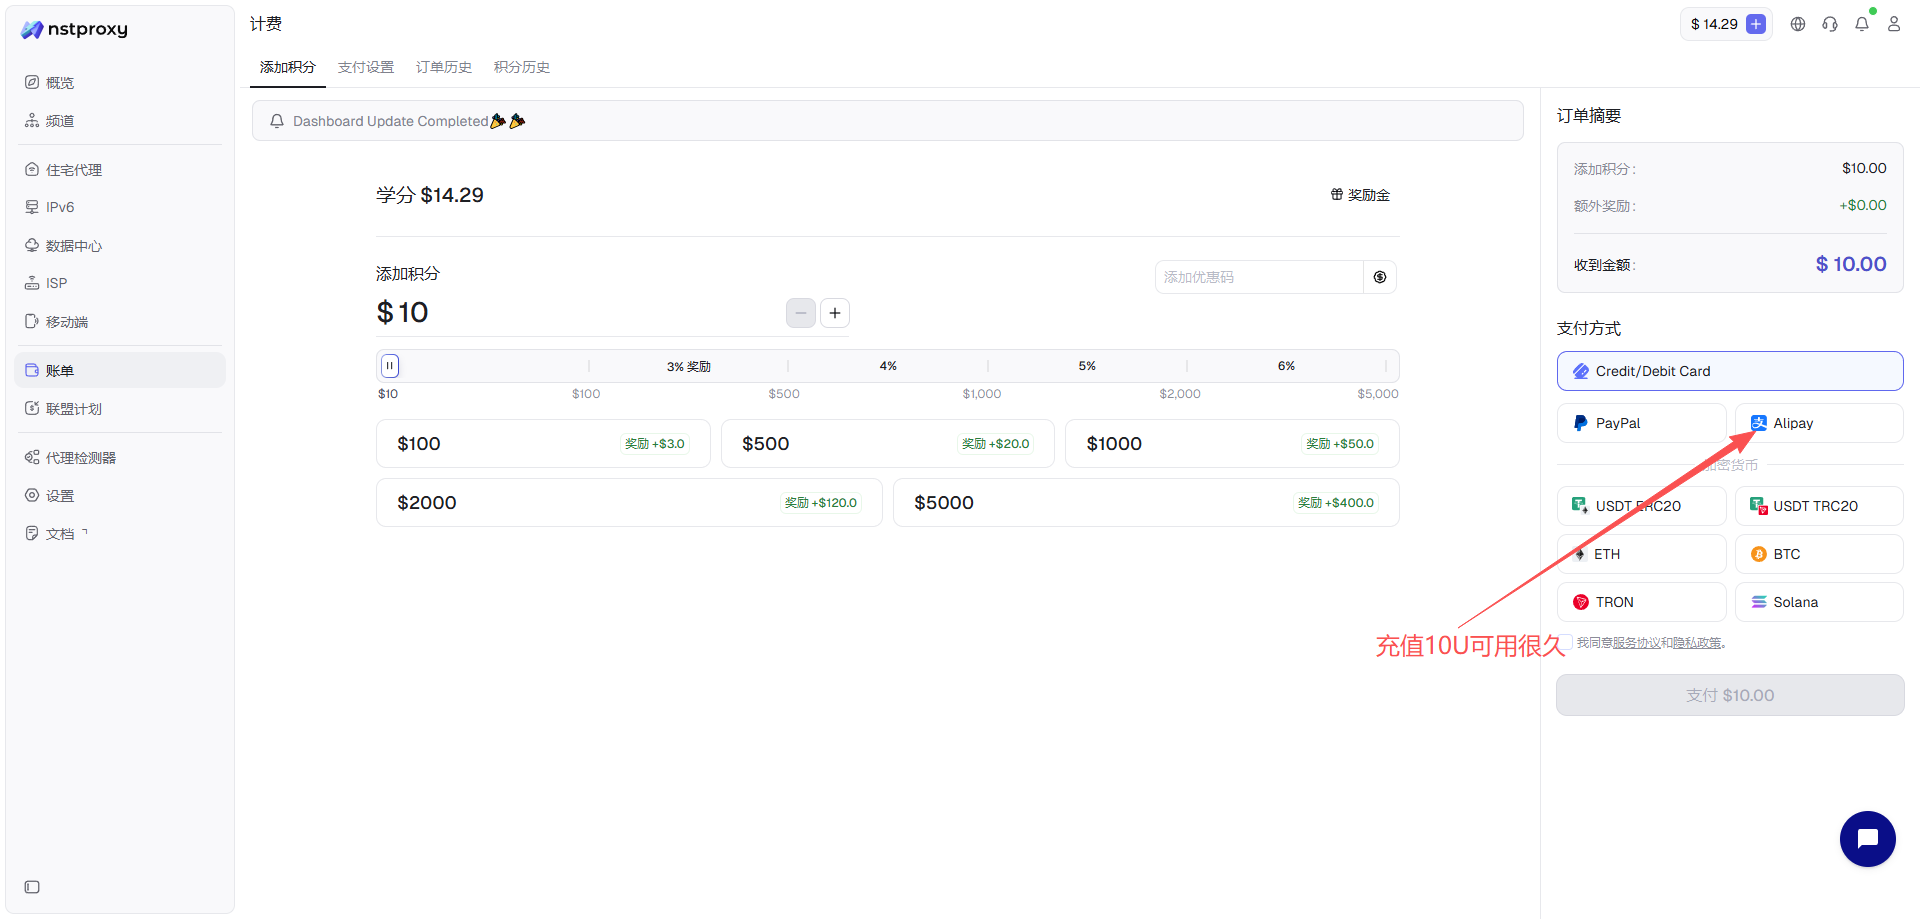Open the language globe icon
1920x919 pixels.
pyautogui.click(x=1798, y=24)
